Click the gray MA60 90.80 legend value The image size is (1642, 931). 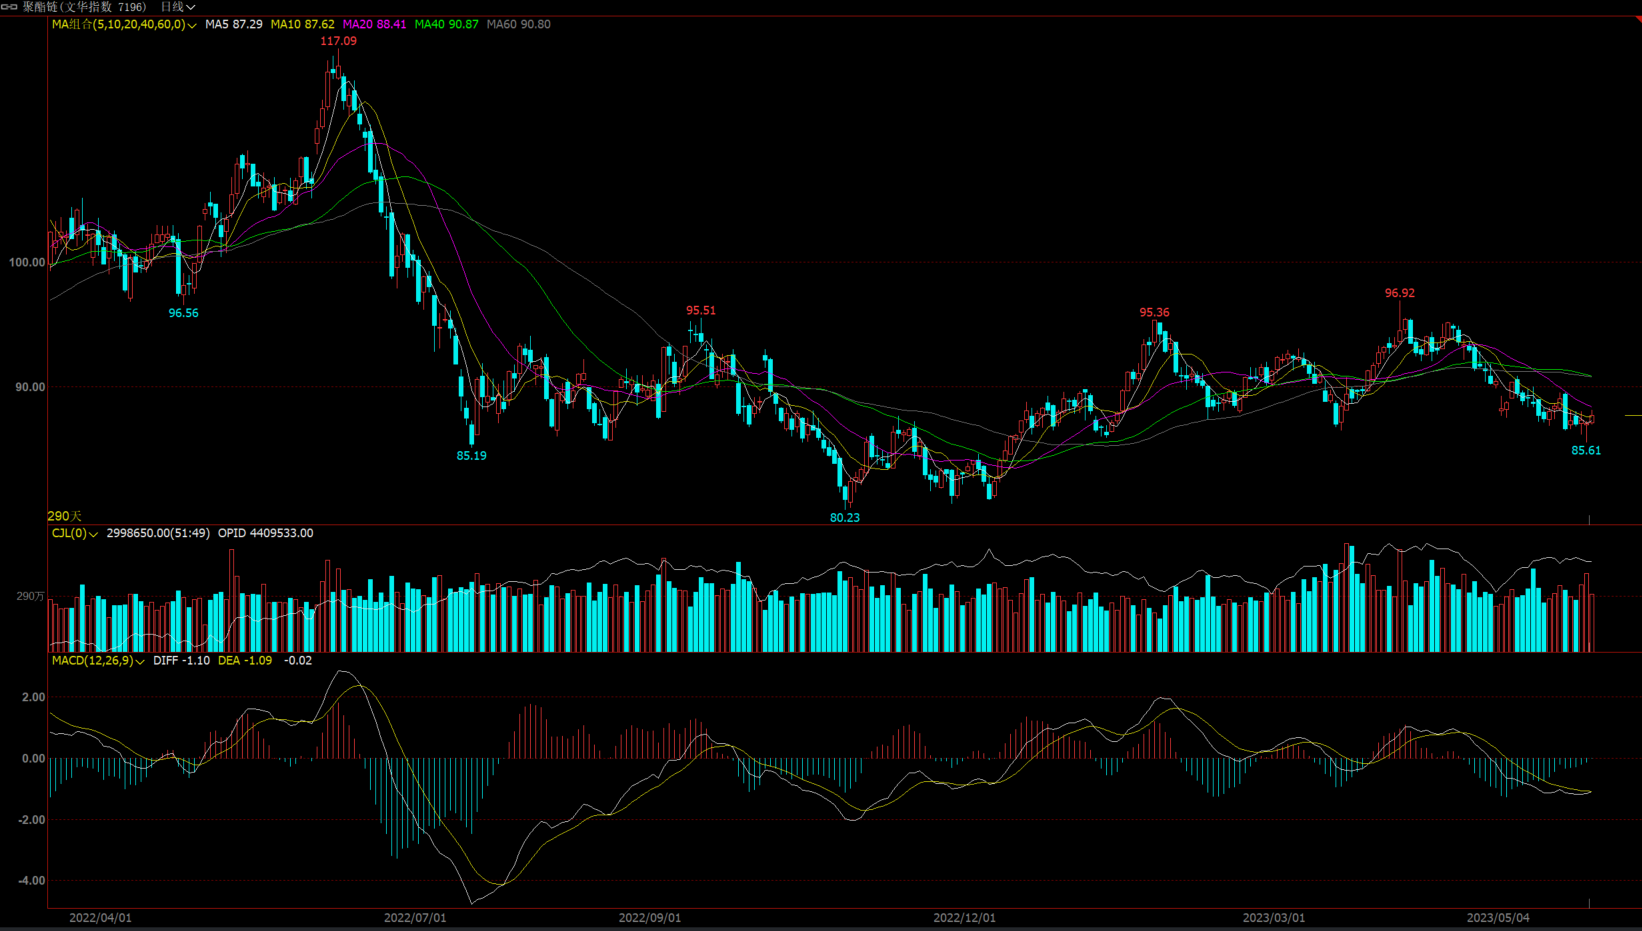[x=519, y=24]
